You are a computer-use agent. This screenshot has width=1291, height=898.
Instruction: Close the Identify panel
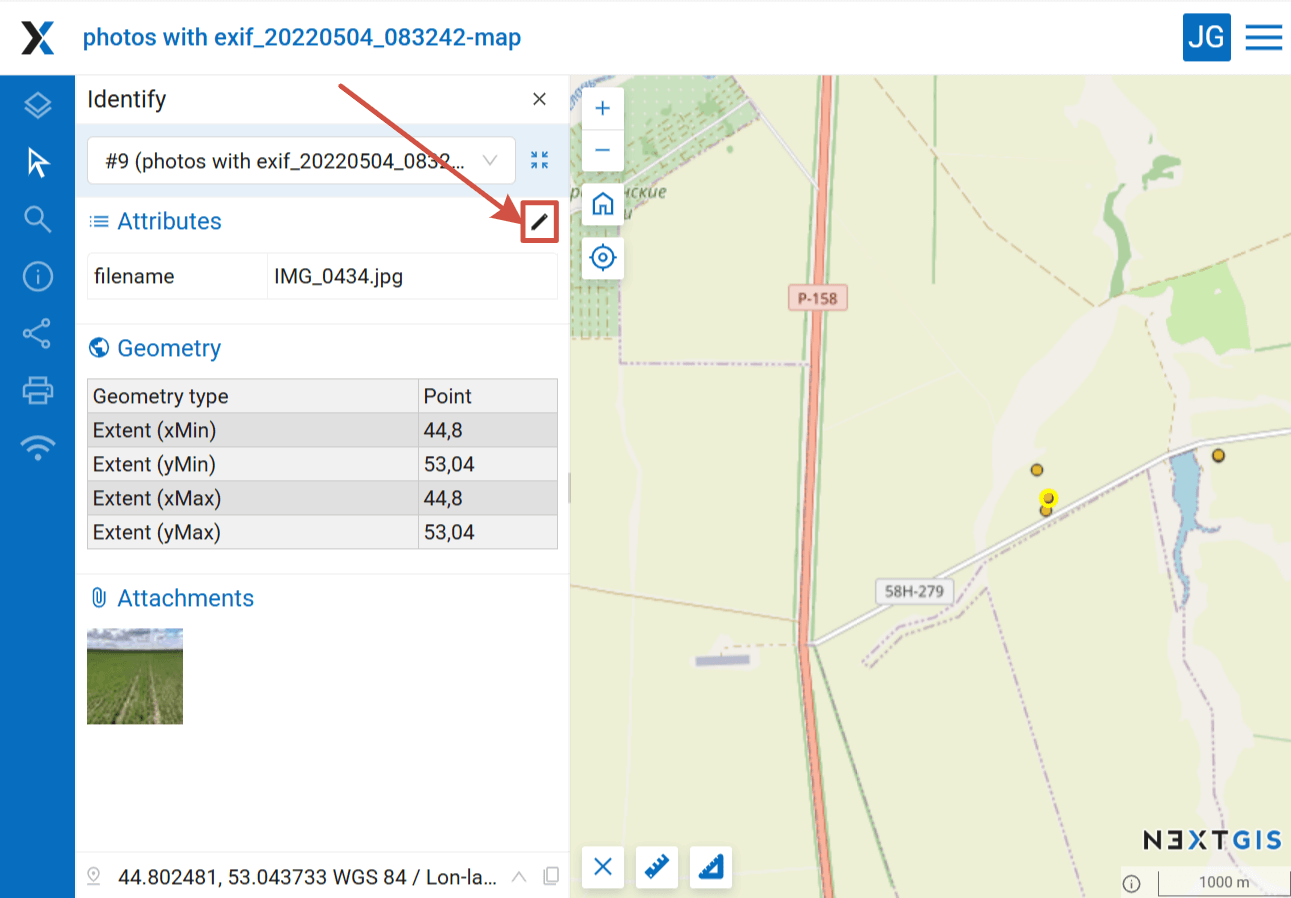pyautogui.click(x=539, y=99)
